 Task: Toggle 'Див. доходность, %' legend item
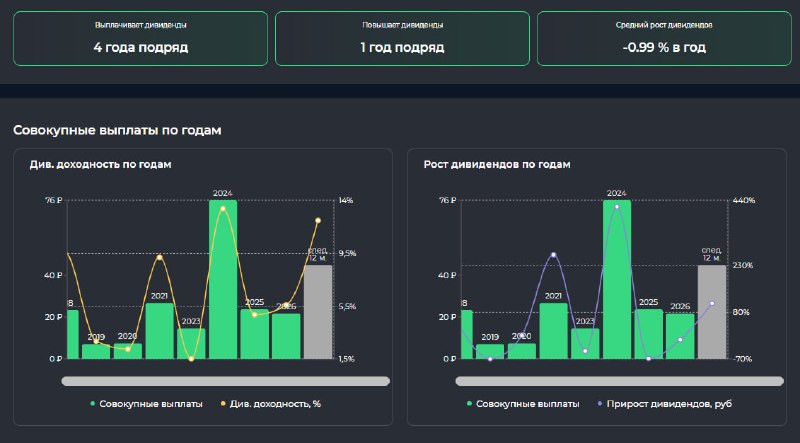pyautogui.click(x=271, y=404)
